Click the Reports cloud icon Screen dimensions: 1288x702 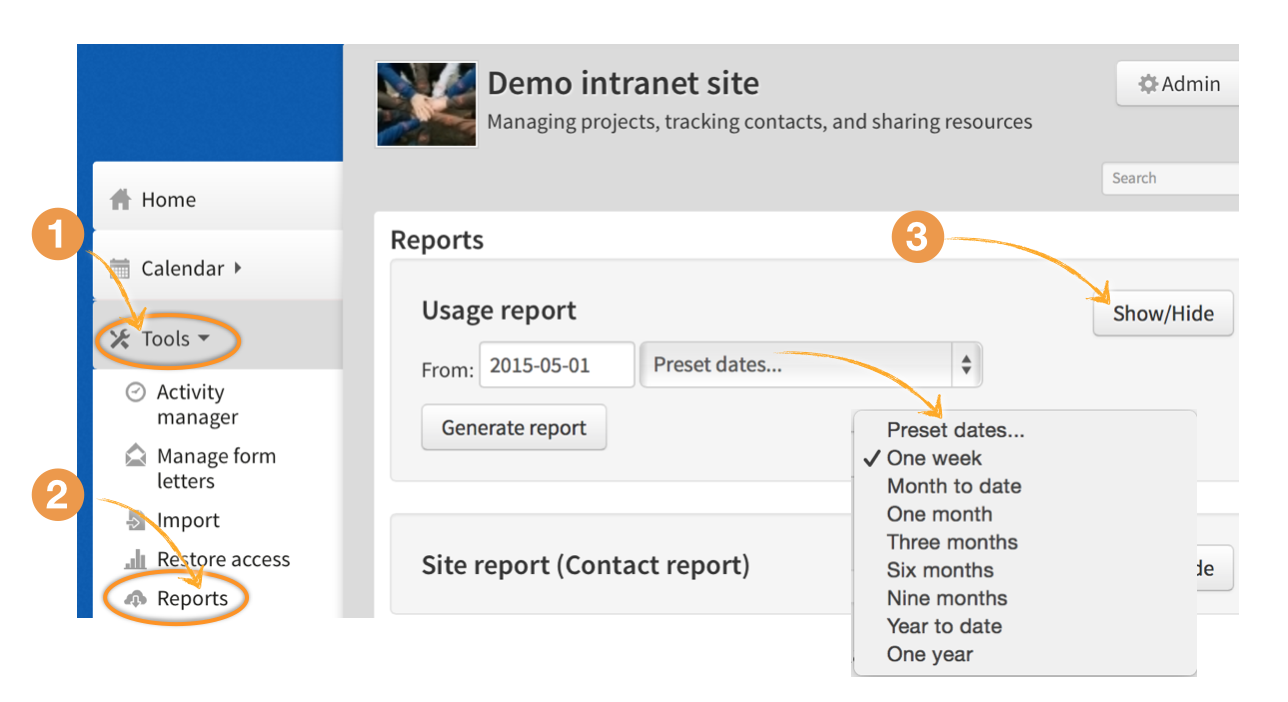coord(135,598)
